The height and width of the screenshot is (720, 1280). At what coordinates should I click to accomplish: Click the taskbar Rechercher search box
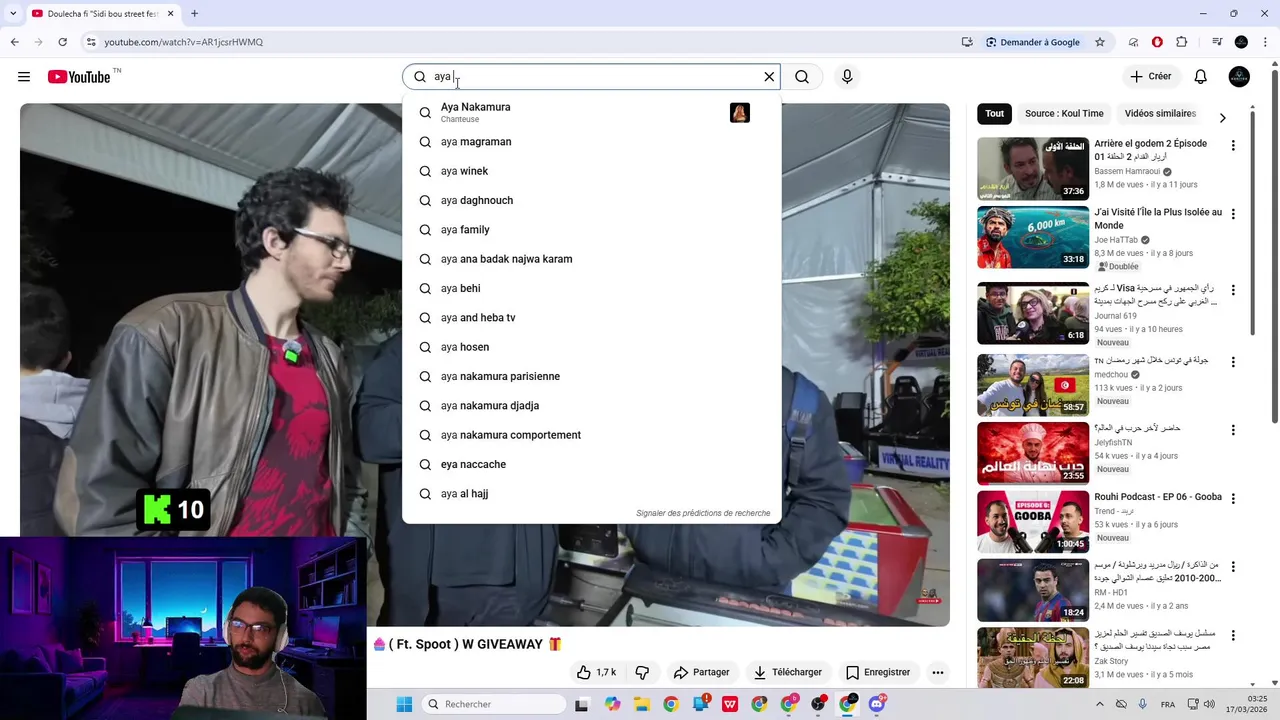[x=495, y=704]
